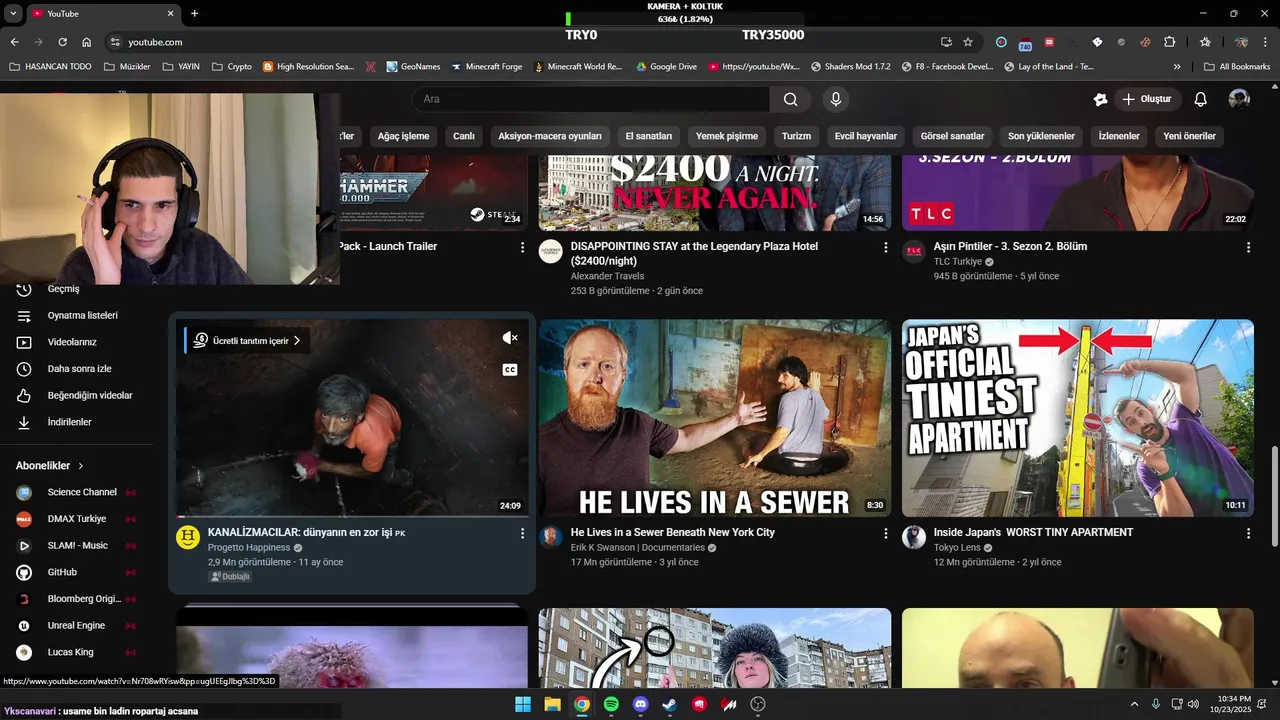Expand the hidden bookmarks overflow chevron

click(1177, 67)
